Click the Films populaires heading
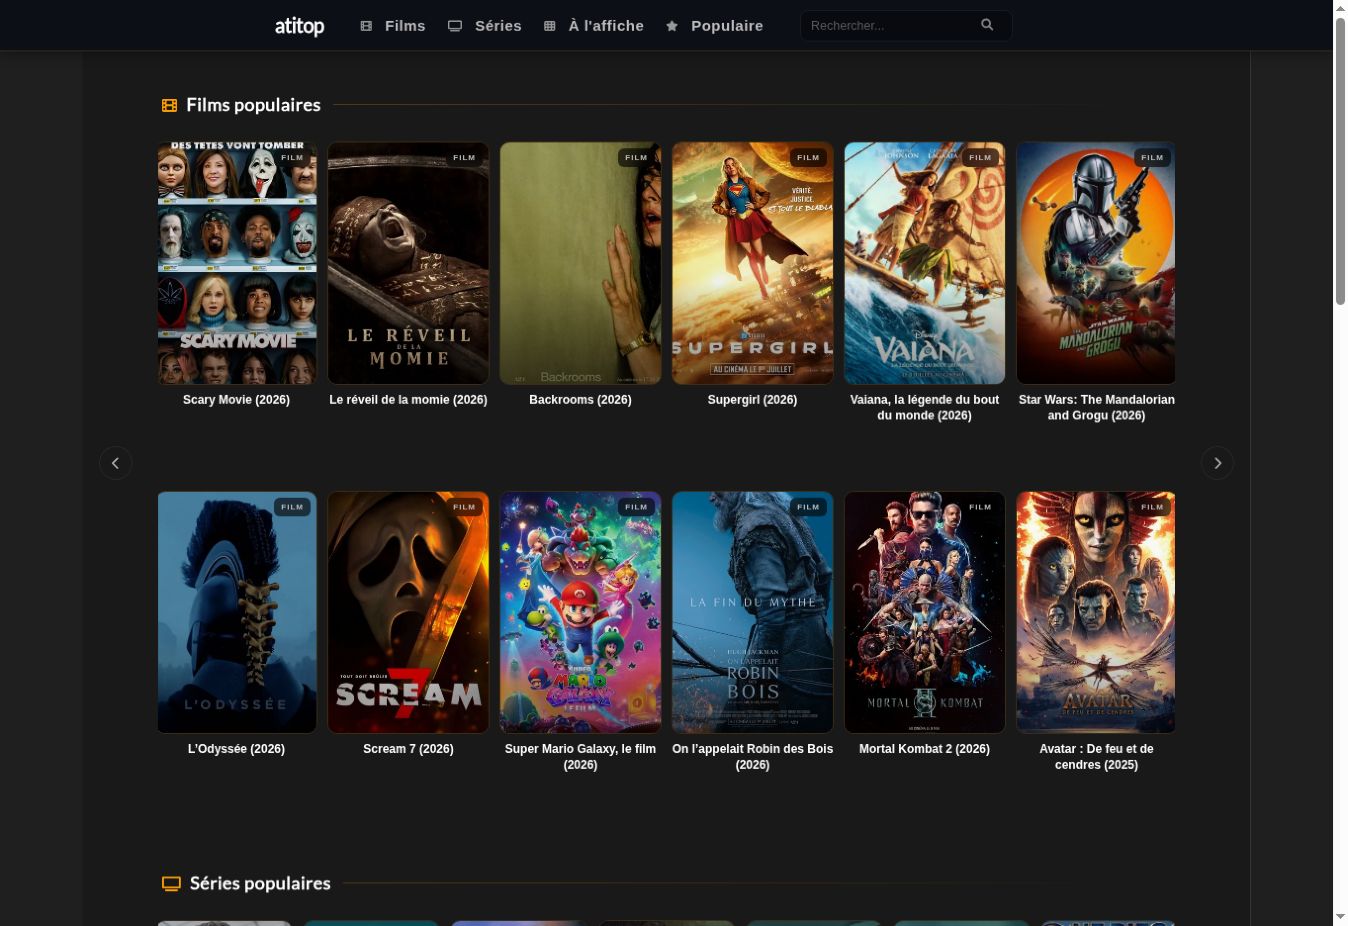 pyautogui.click(x=253, y=105)
